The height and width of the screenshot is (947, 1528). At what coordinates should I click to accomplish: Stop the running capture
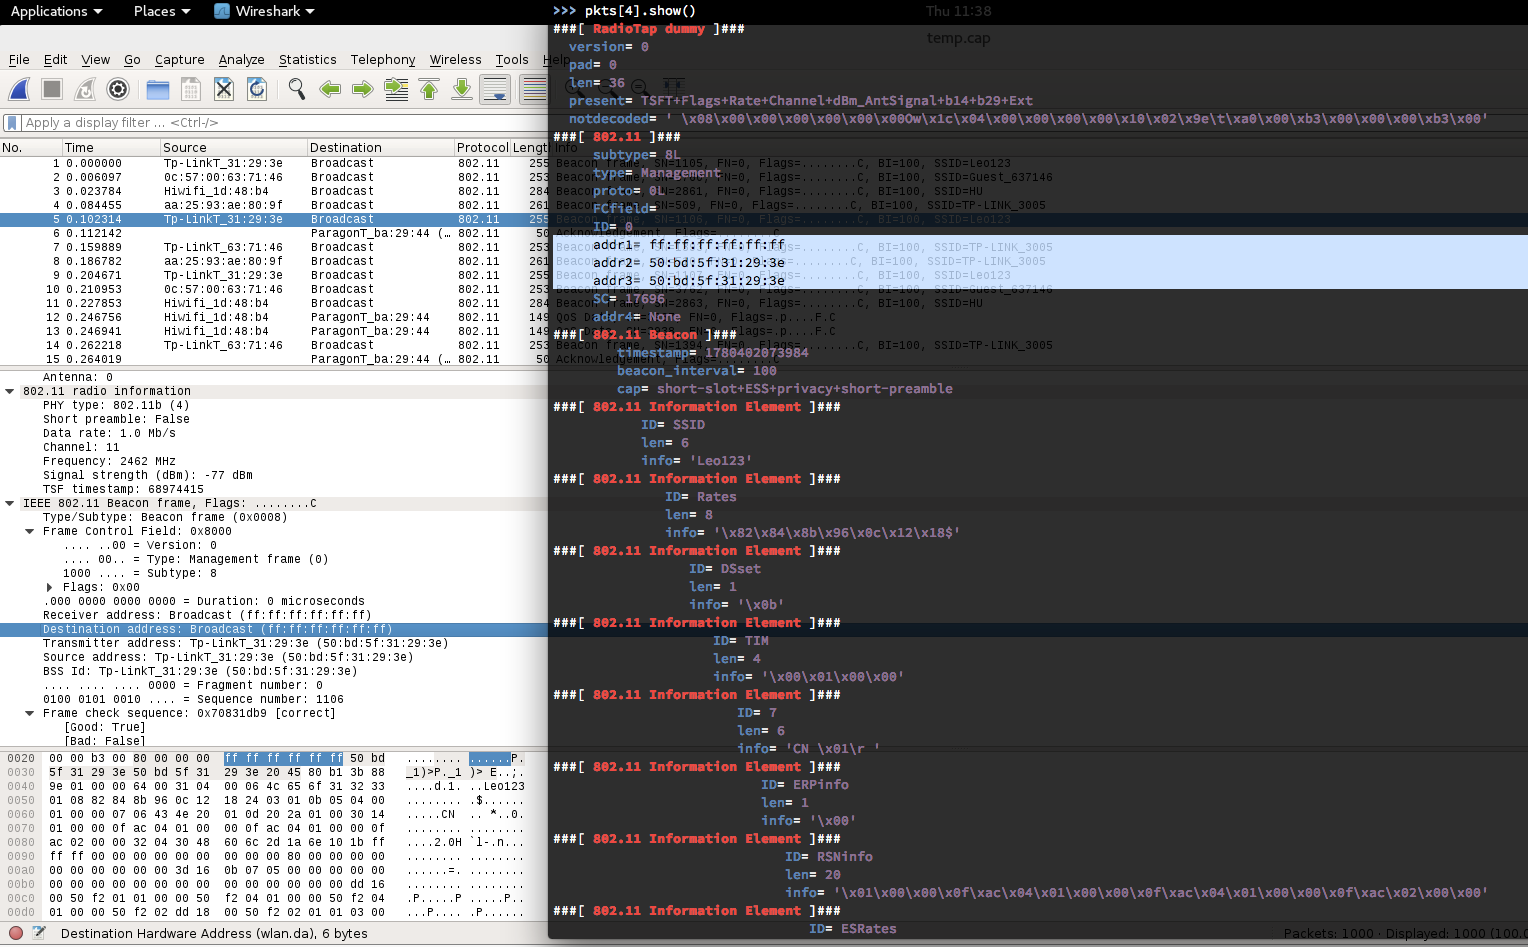52,89
